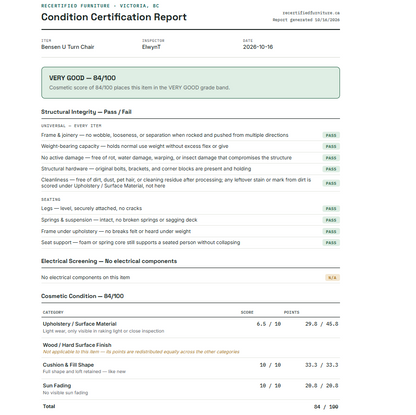Viewport: 416px width, 415px height.
Task: Click the 'Springs & suspension' row text
Action: pyautogui.click(x=119, y=220)
